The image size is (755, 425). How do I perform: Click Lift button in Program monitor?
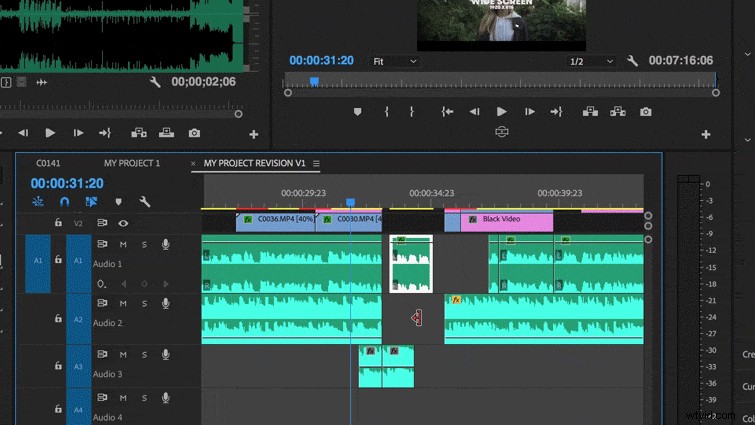[x=590, y=112]
